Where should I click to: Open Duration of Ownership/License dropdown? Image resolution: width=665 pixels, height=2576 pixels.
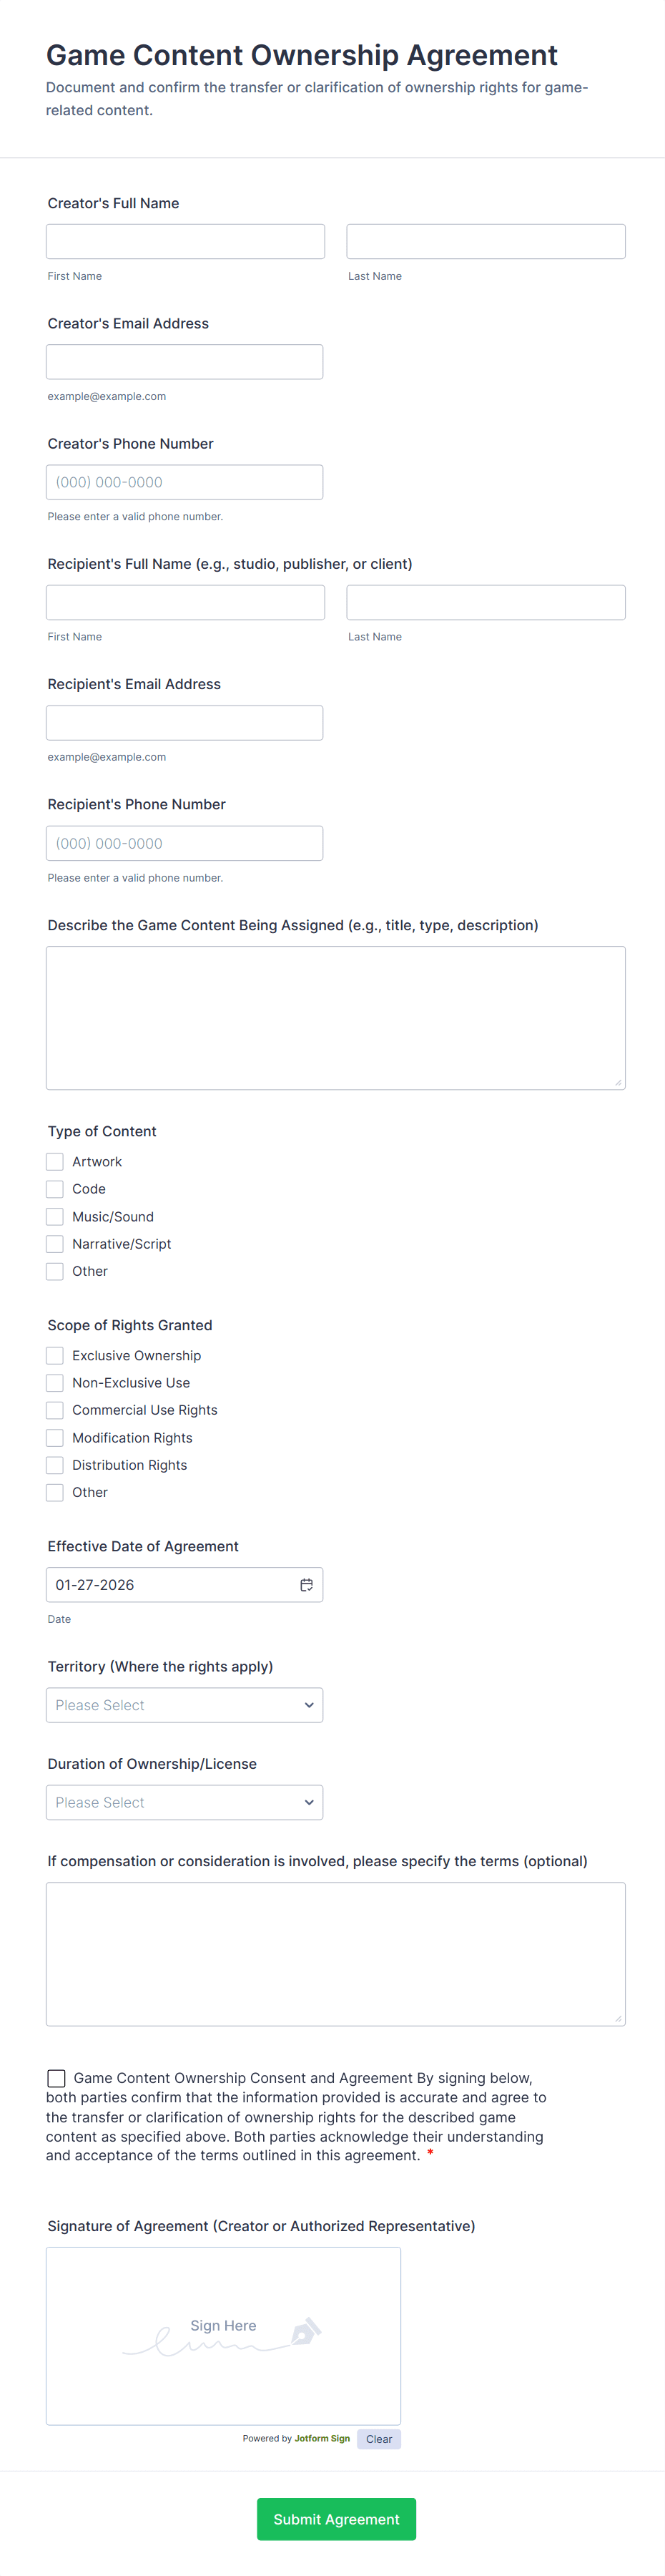(x=184, y=1802)
